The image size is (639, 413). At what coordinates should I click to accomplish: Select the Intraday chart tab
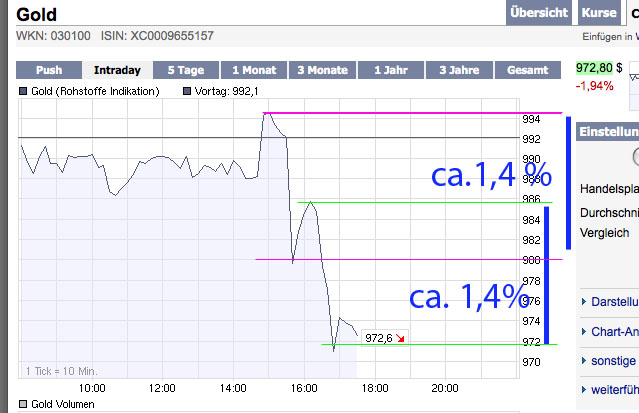click(118, 70)
